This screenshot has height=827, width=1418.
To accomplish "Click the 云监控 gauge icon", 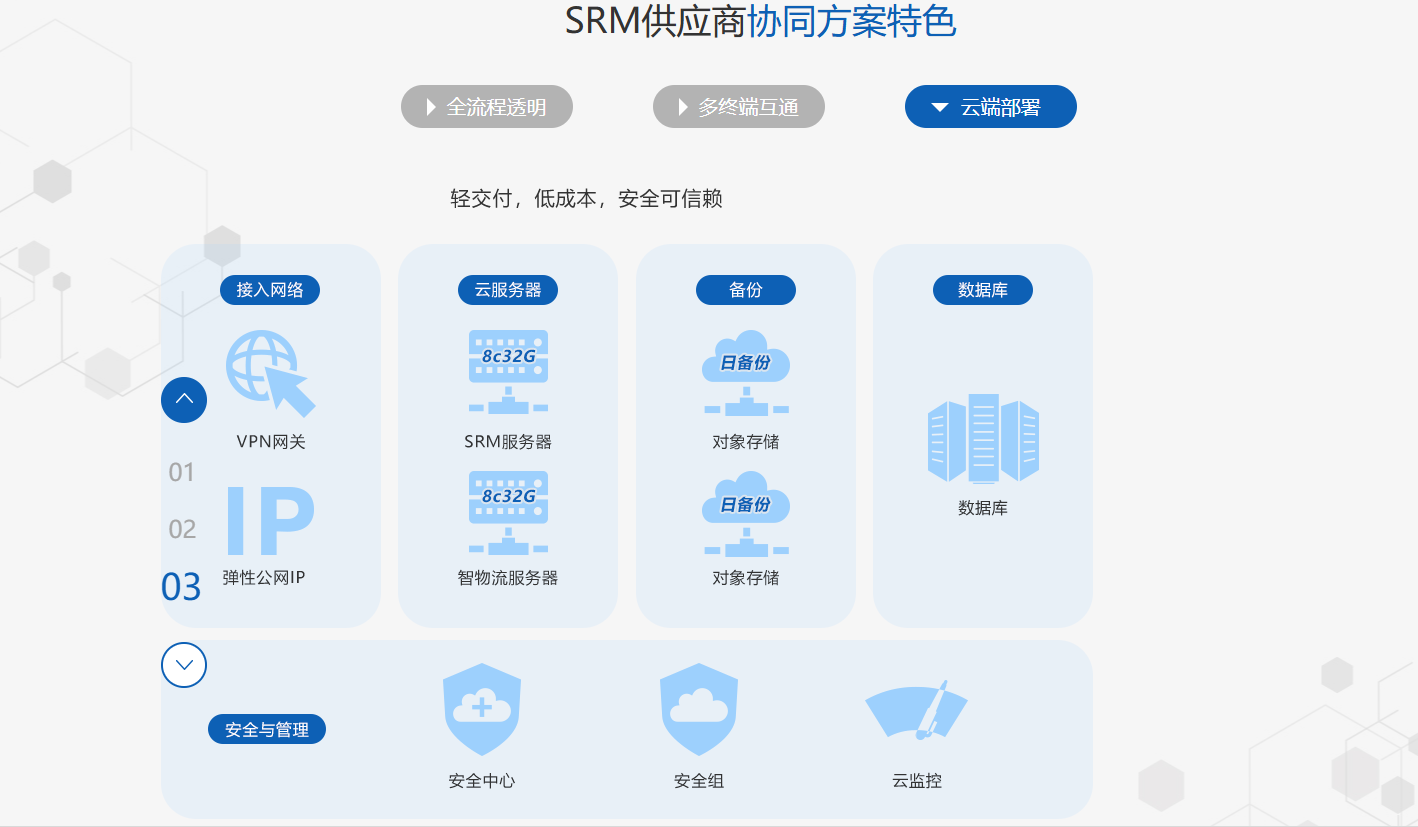I will (x=917, y=711).
